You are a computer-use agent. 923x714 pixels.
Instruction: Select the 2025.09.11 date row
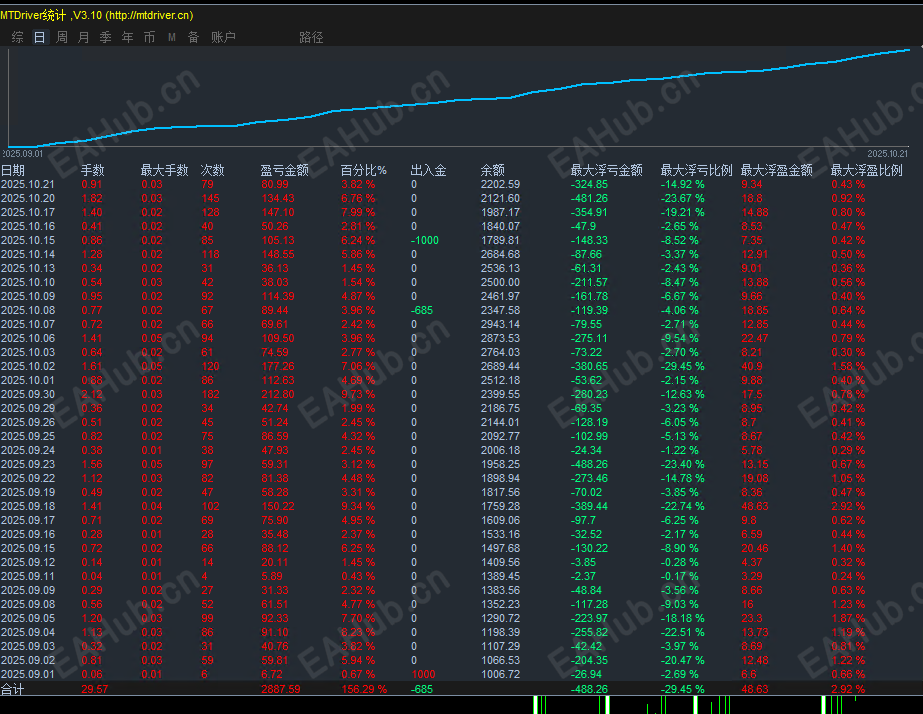pyautogui.click(x=27, y=576)
